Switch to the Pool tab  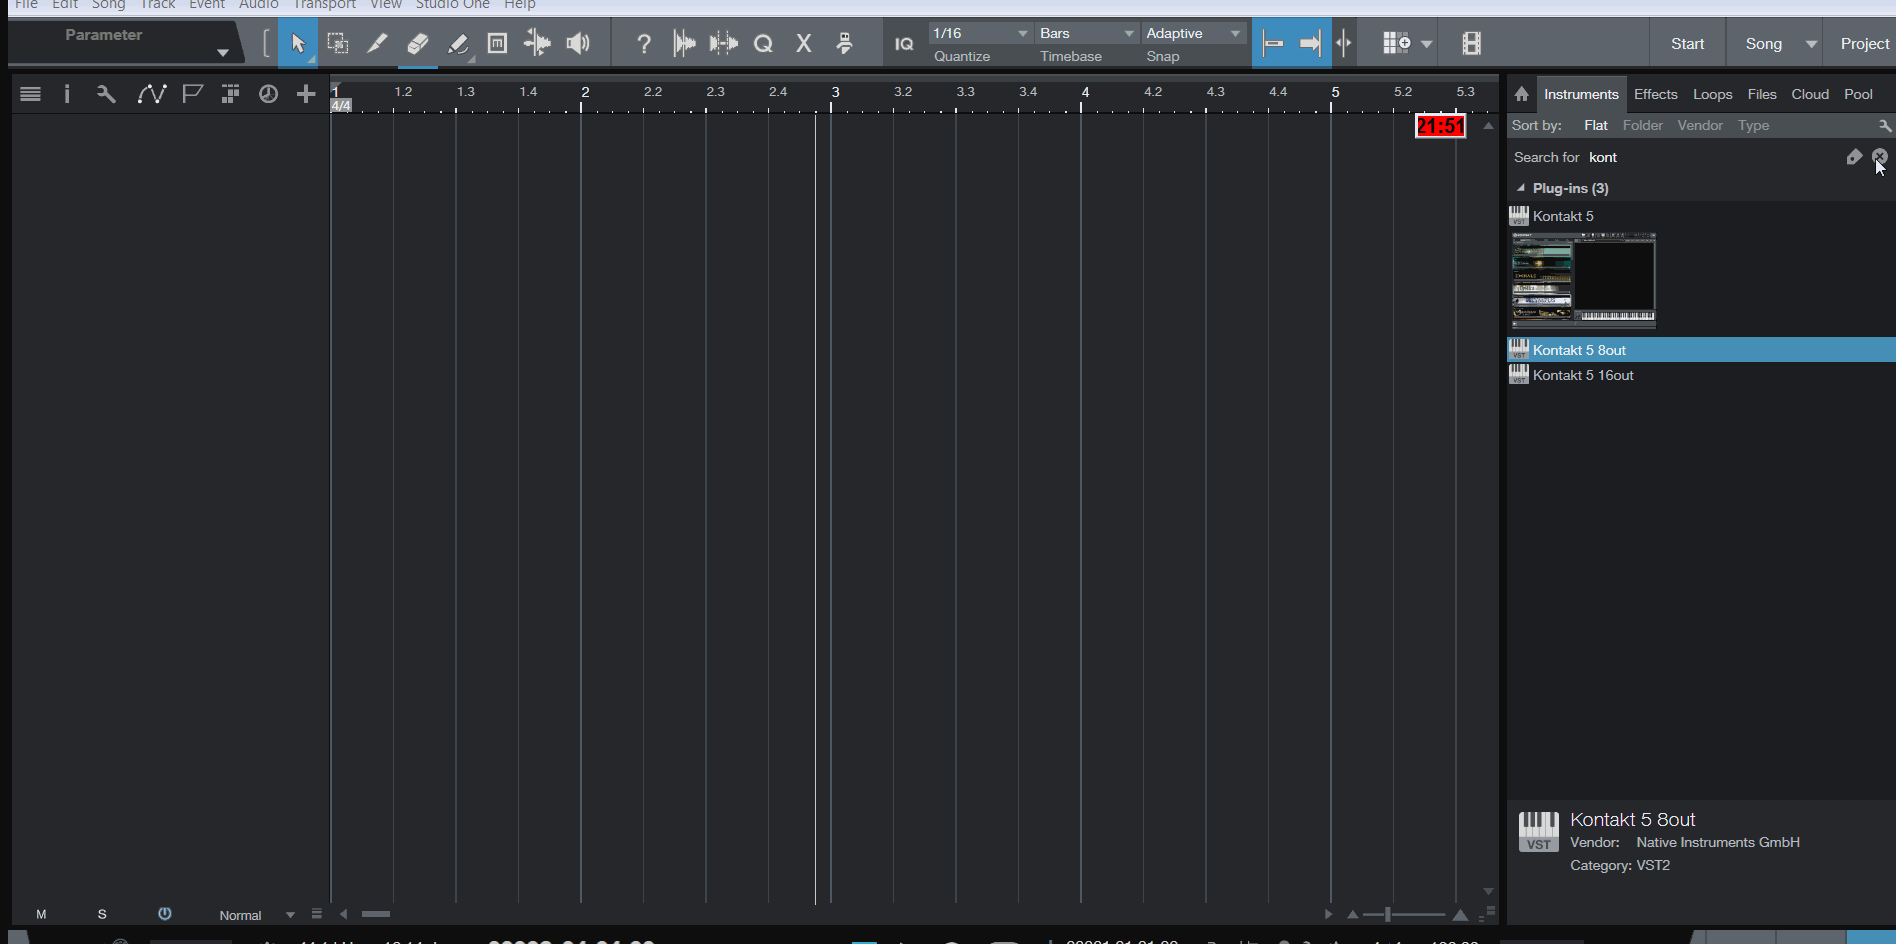point(1858,94)
